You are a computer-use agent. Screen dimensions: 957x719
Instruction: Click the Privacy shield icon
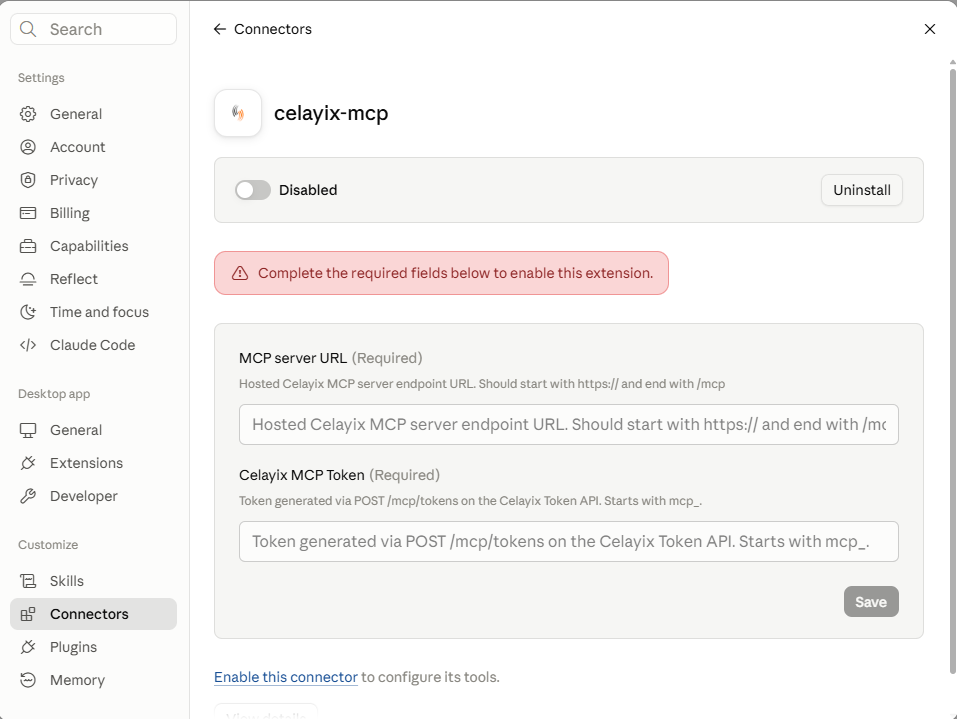point(28,180)
